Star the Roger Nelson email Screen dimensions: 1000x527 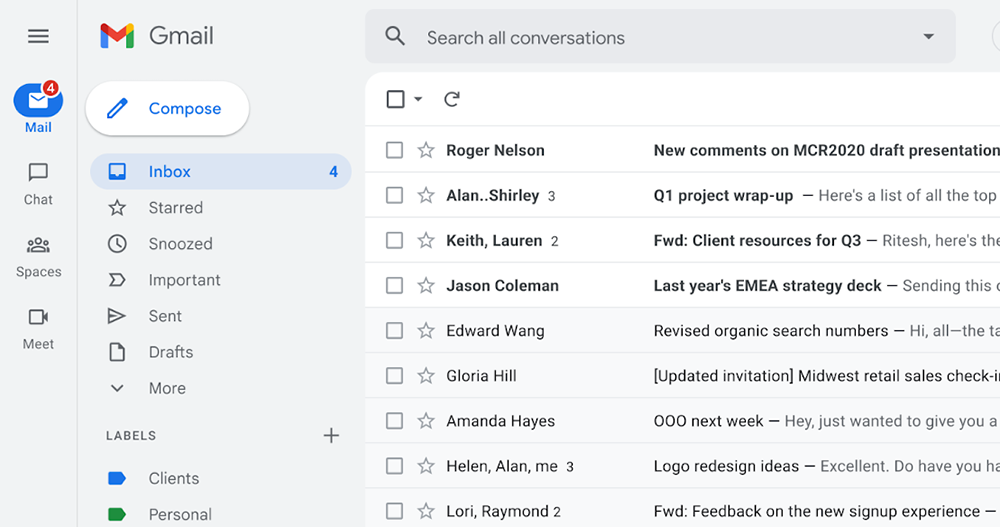426,150
